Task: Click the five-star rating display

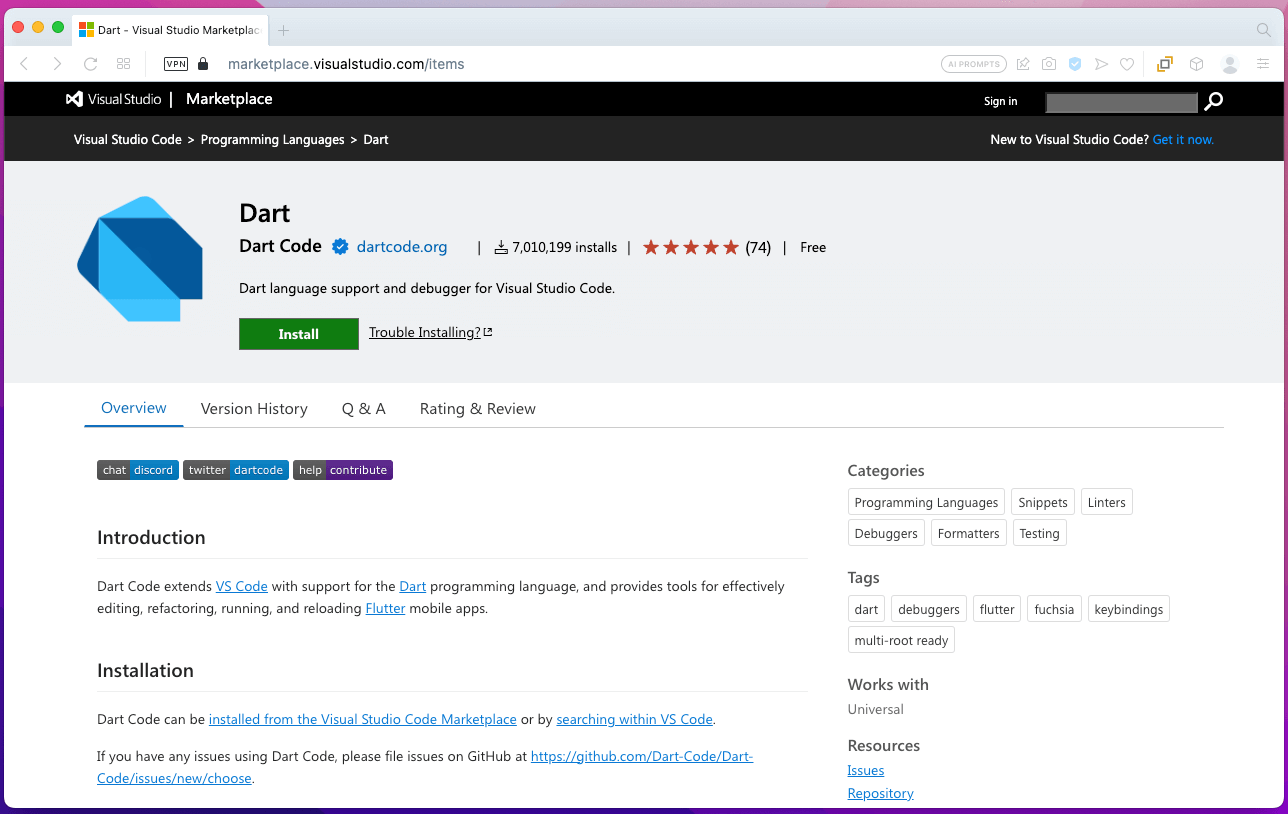Action: (x=690, y=248)
